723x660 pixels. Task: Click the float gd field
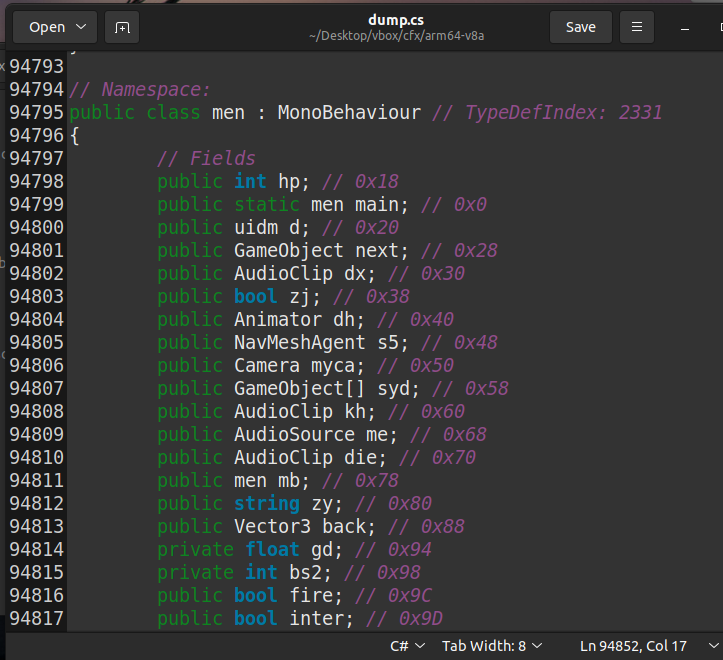[294, 550]
